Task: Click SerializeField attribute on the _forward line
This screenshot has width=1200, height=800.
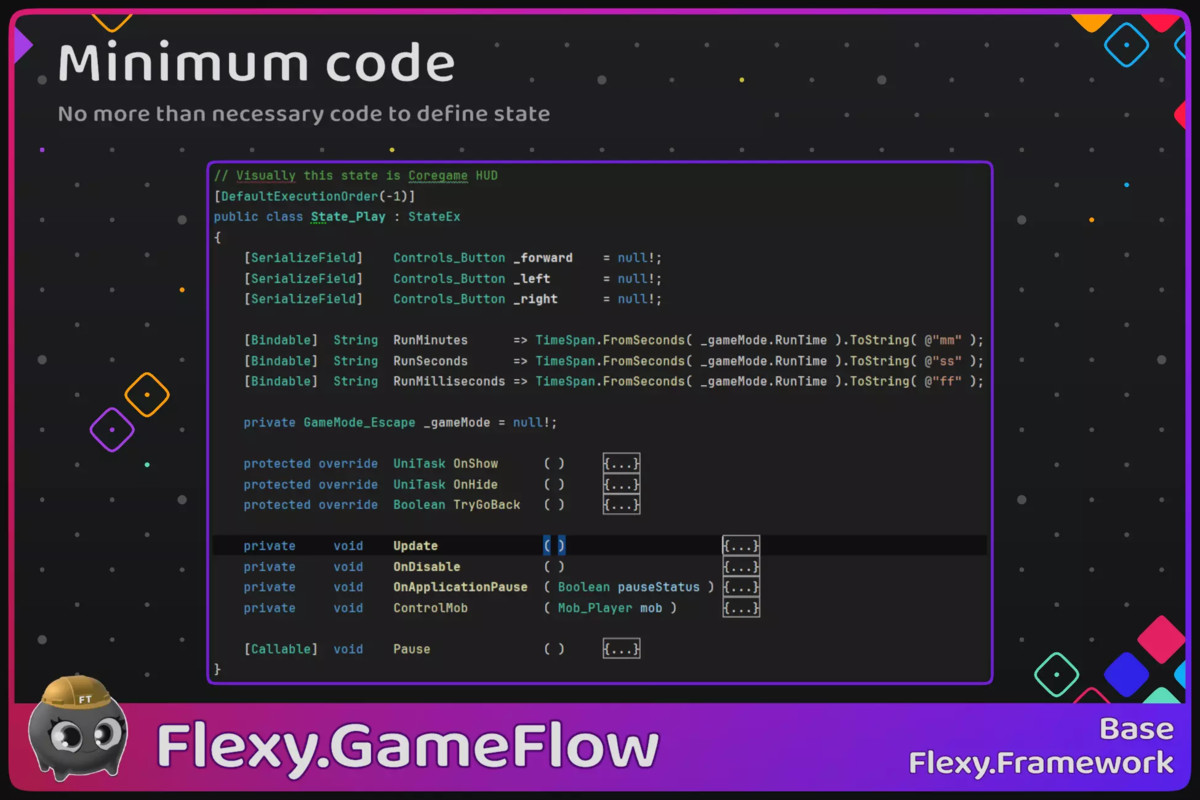Action: pyautogui.click(x=303, y=258)
